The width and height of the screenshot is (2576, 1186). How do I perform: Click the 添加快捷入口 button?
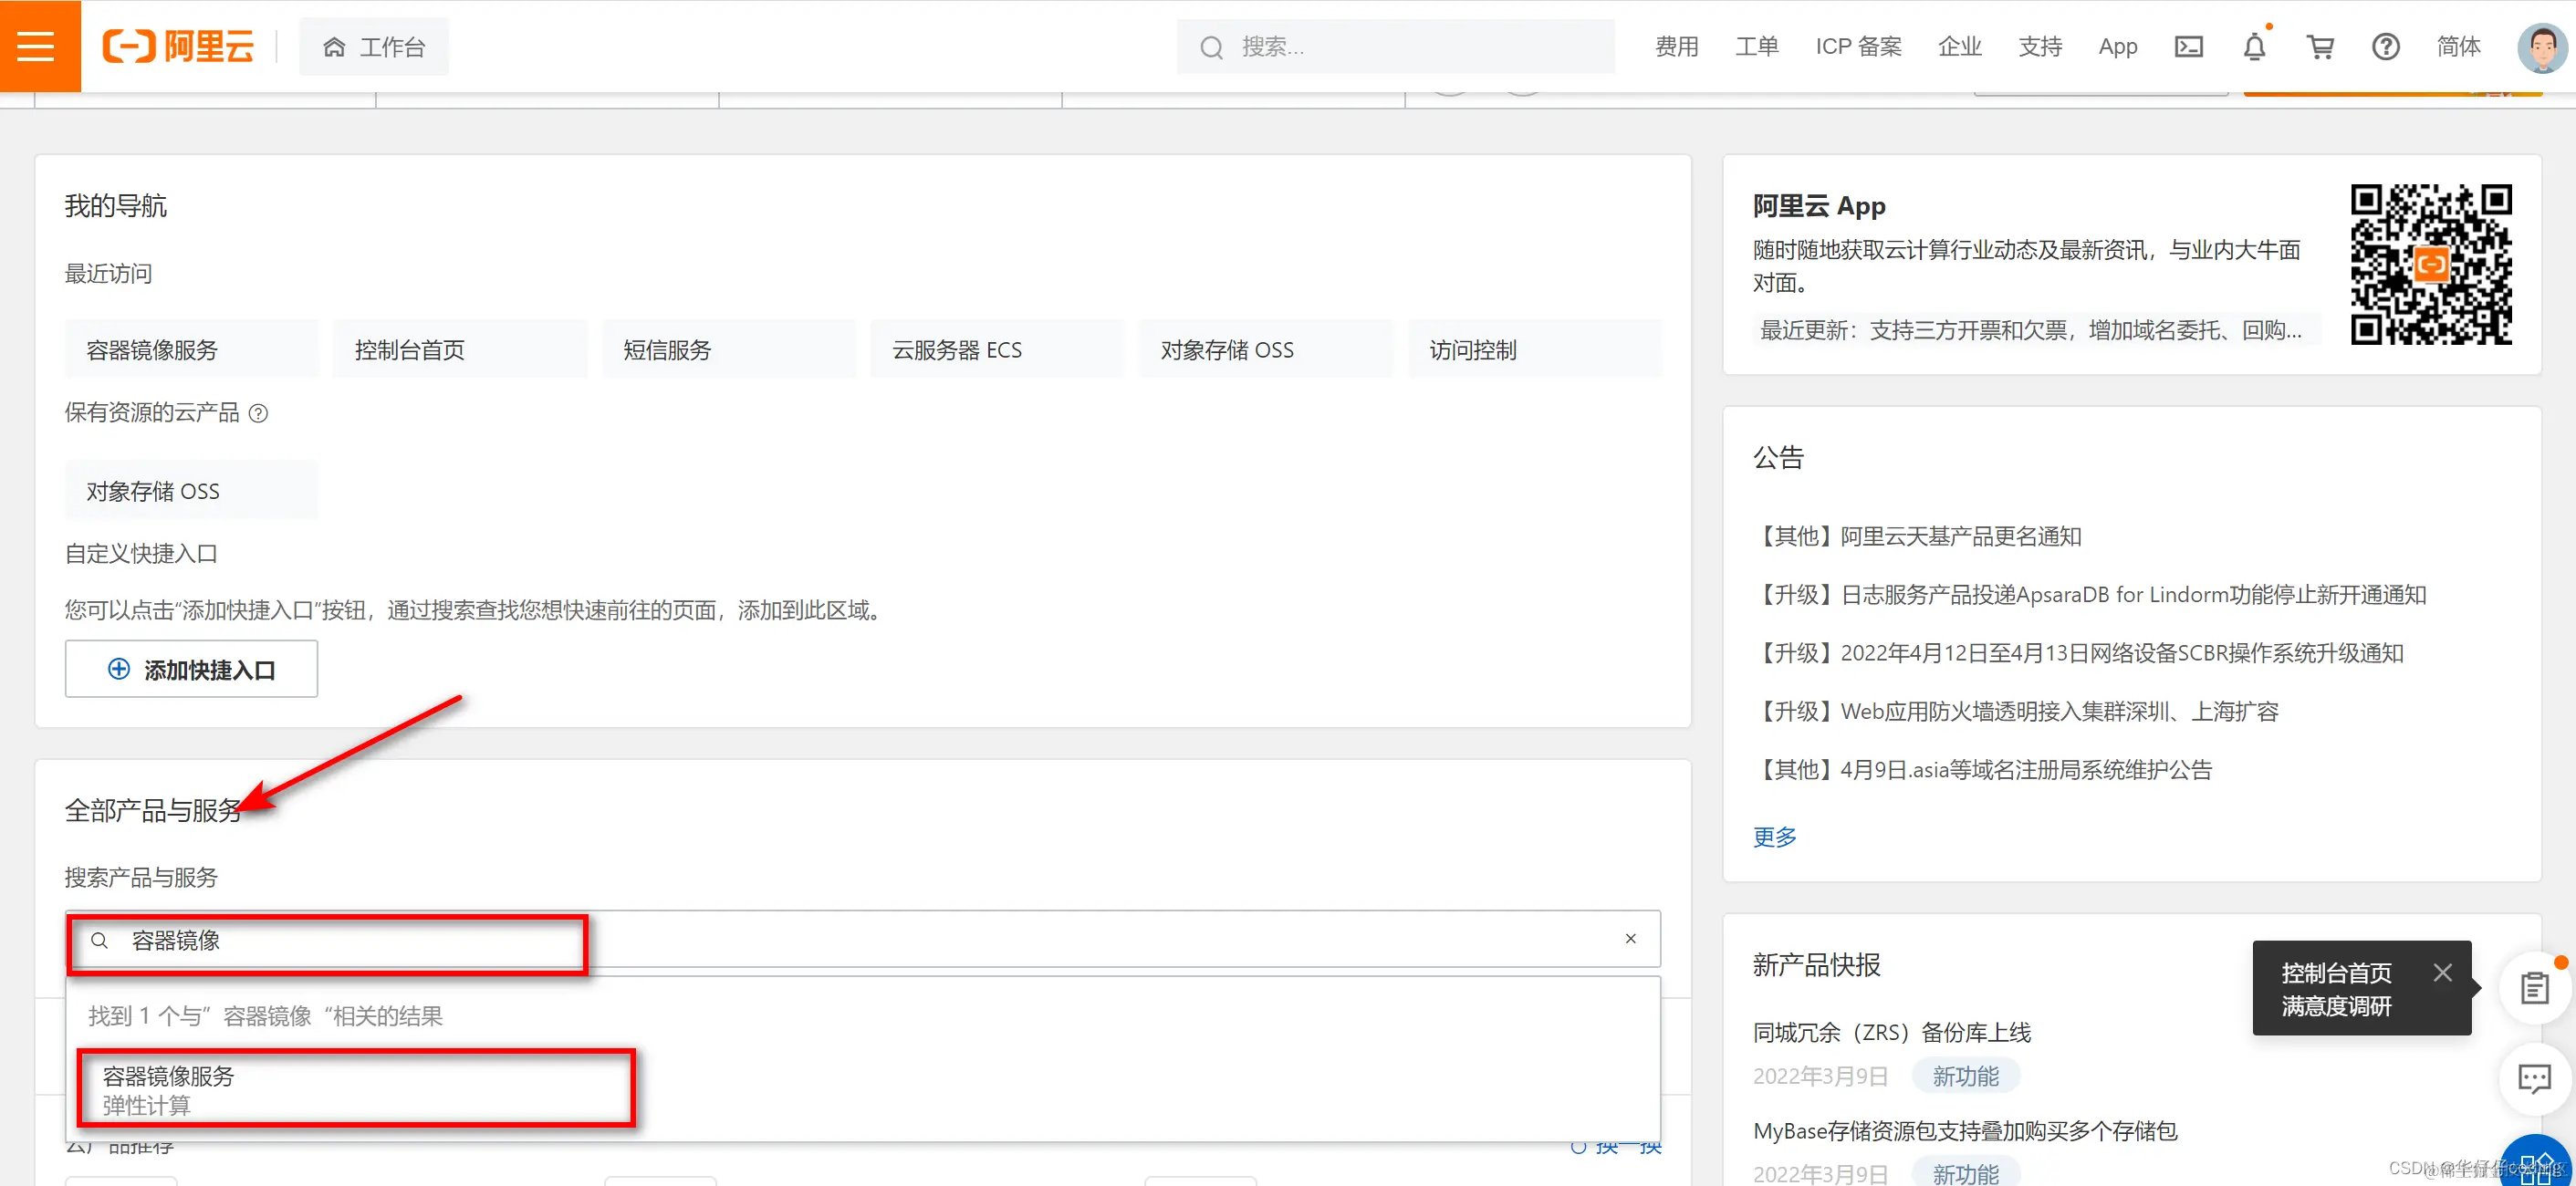(x=191, y=669)
